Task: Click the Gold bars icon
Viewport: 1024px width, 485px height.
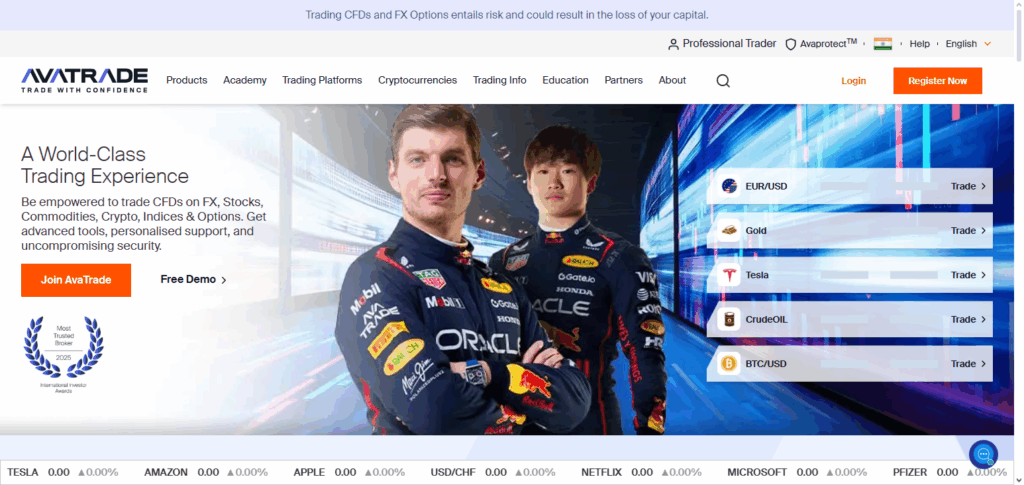Action: (729, 231)
